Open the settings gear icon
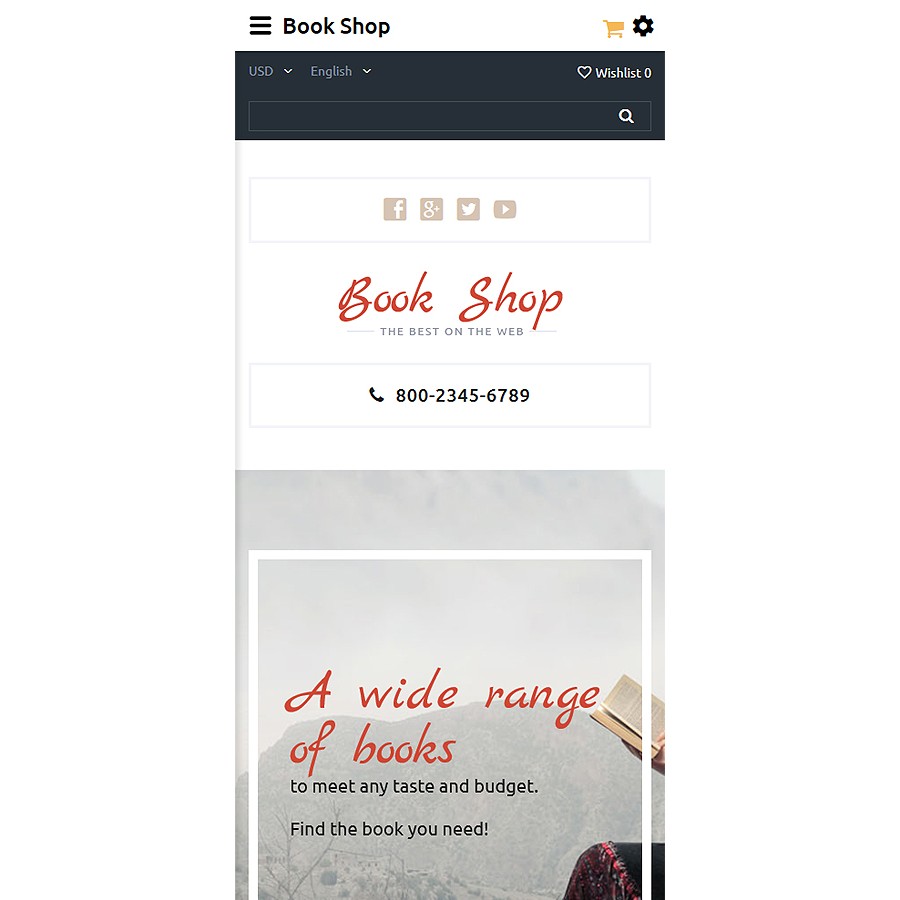900x900 pixels. 643,26
